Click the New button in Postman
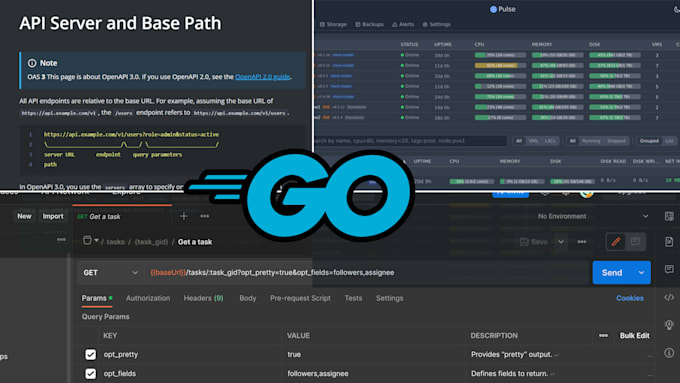The image size is (680, 383). point(24,216)
